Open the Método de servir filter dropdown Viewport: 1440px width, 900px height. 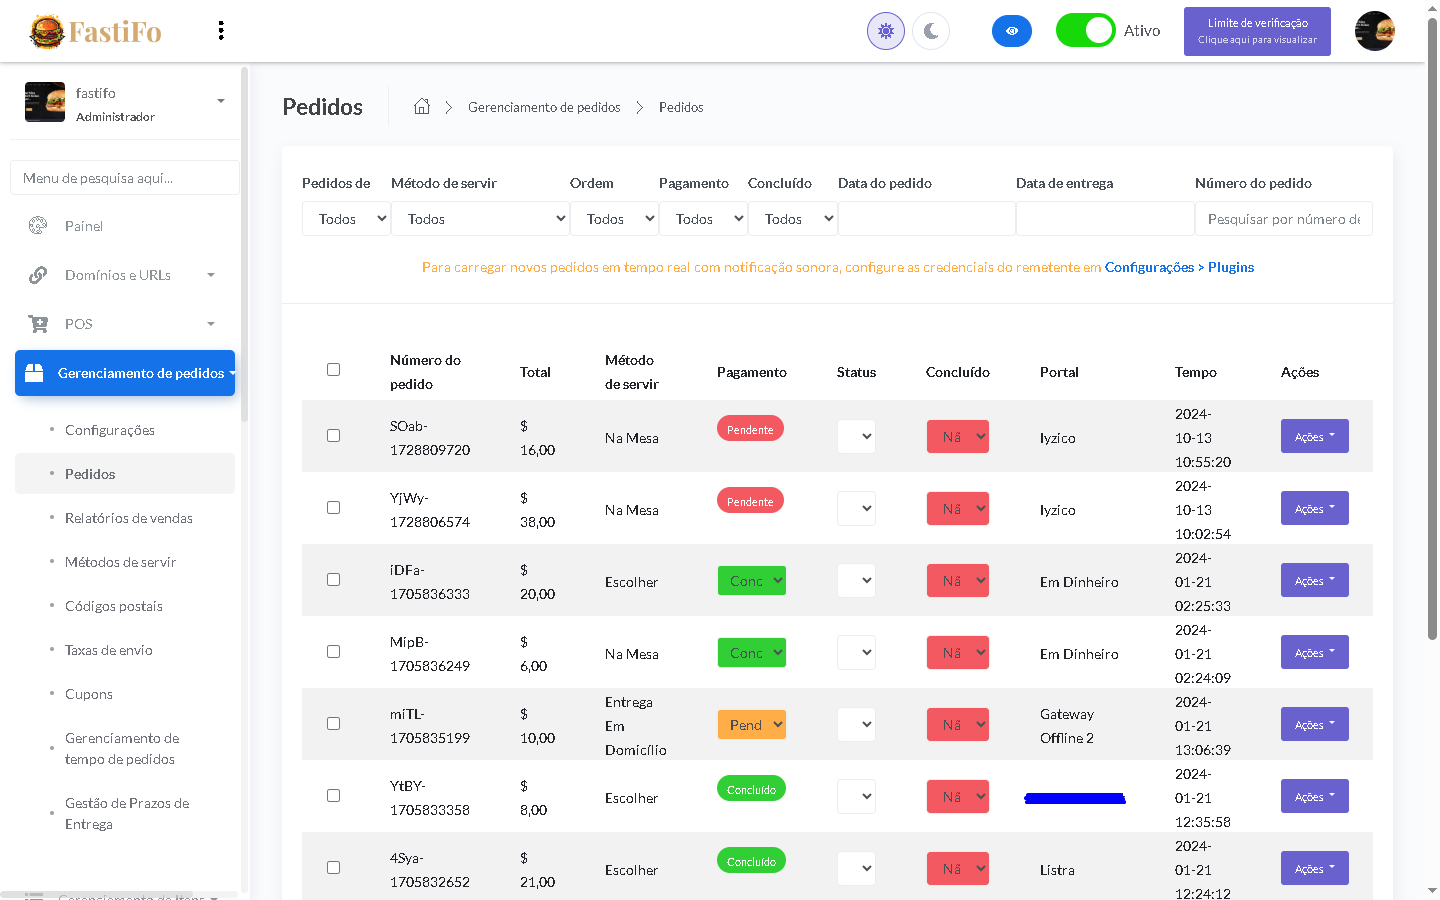tap(480, 219)
